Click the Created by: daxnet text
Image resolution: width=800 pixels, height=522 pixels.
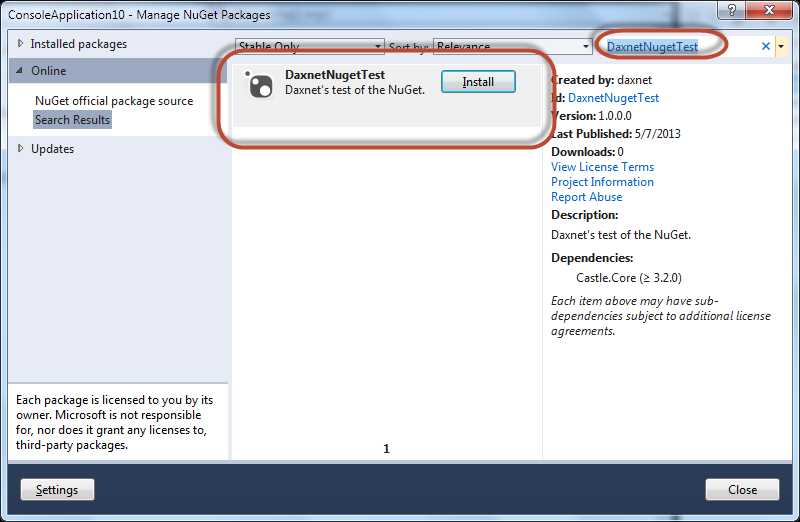[x=602, y=80]
